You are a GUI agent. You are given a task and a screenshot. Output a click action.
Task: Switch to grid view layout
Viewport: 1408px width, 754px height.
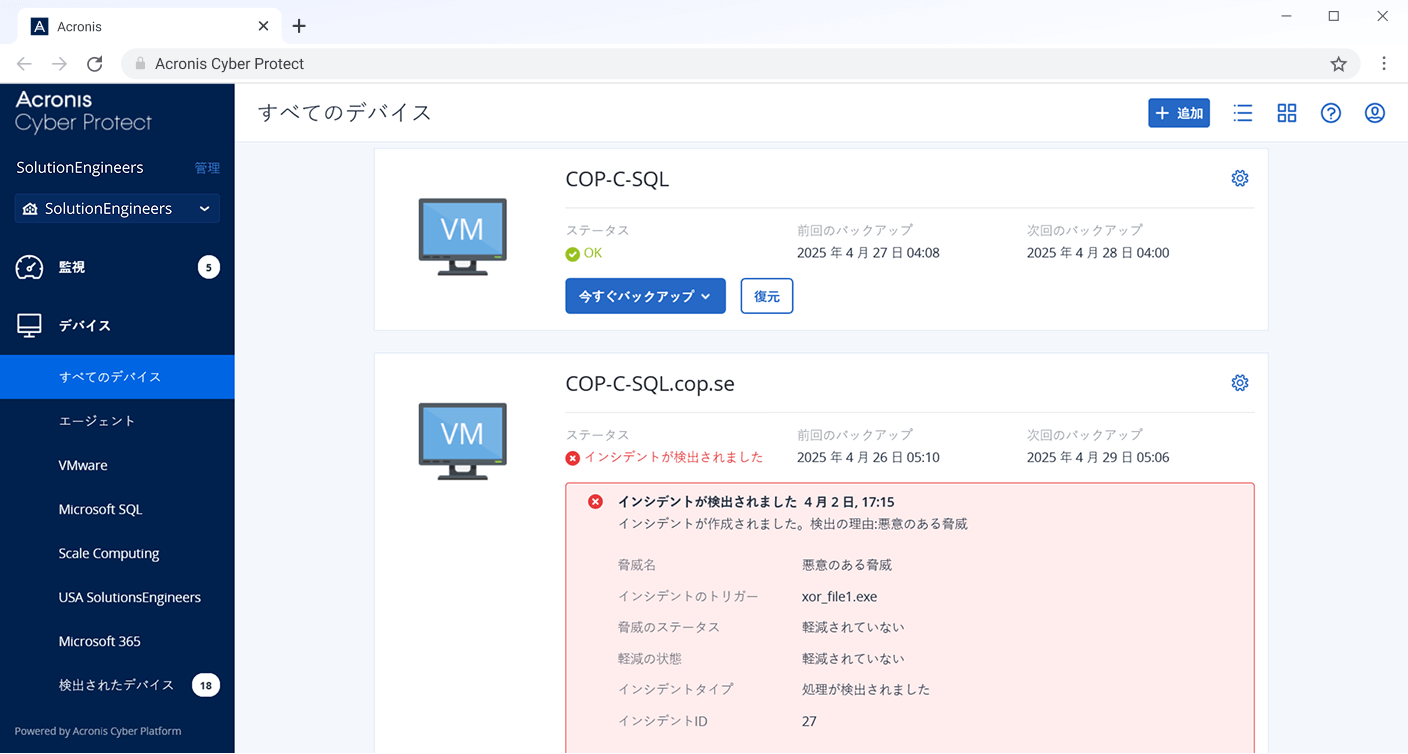pos(1287,113)
